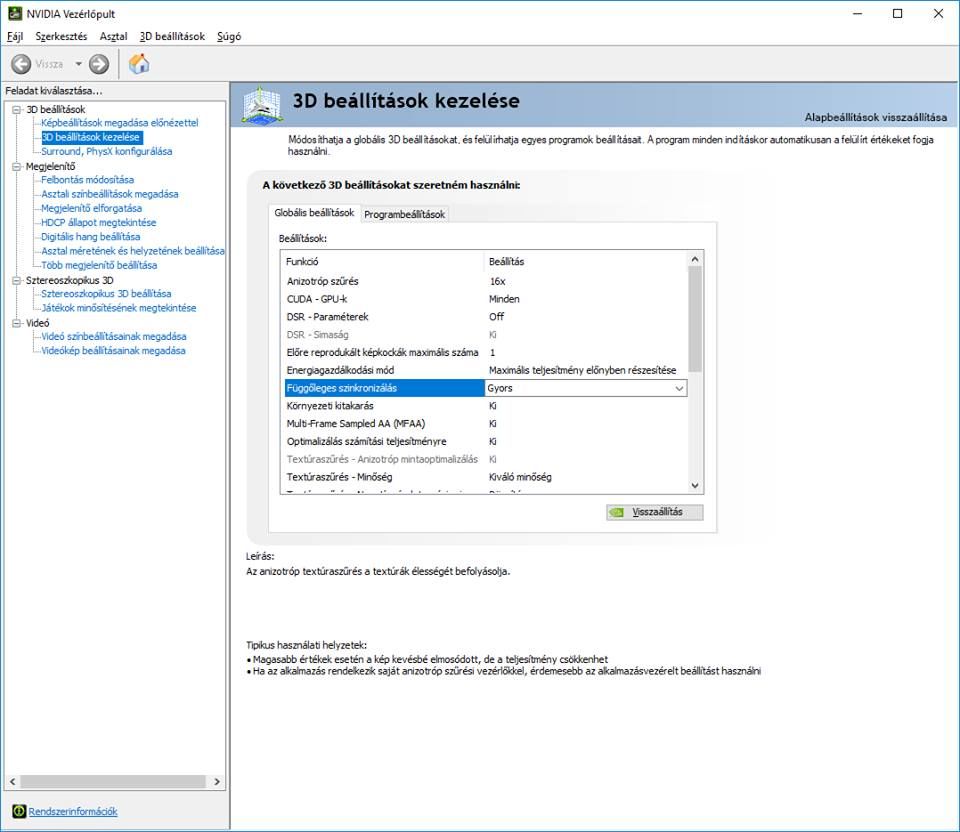This screenshot has width=960, height=832.
Task: Open Megjelenítő elforgatása
Action: [x=91, y=208]
